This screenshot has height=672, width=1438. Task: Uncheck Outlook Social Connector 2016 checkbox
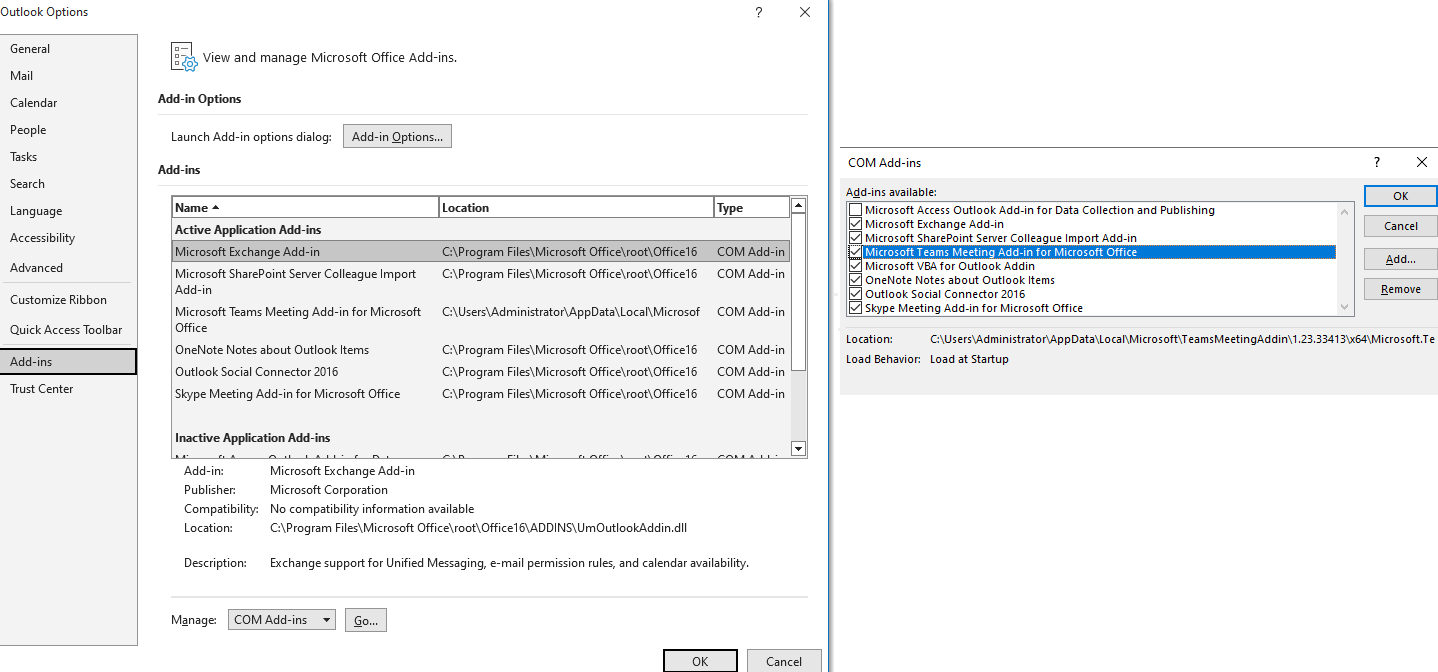point(855,294)
